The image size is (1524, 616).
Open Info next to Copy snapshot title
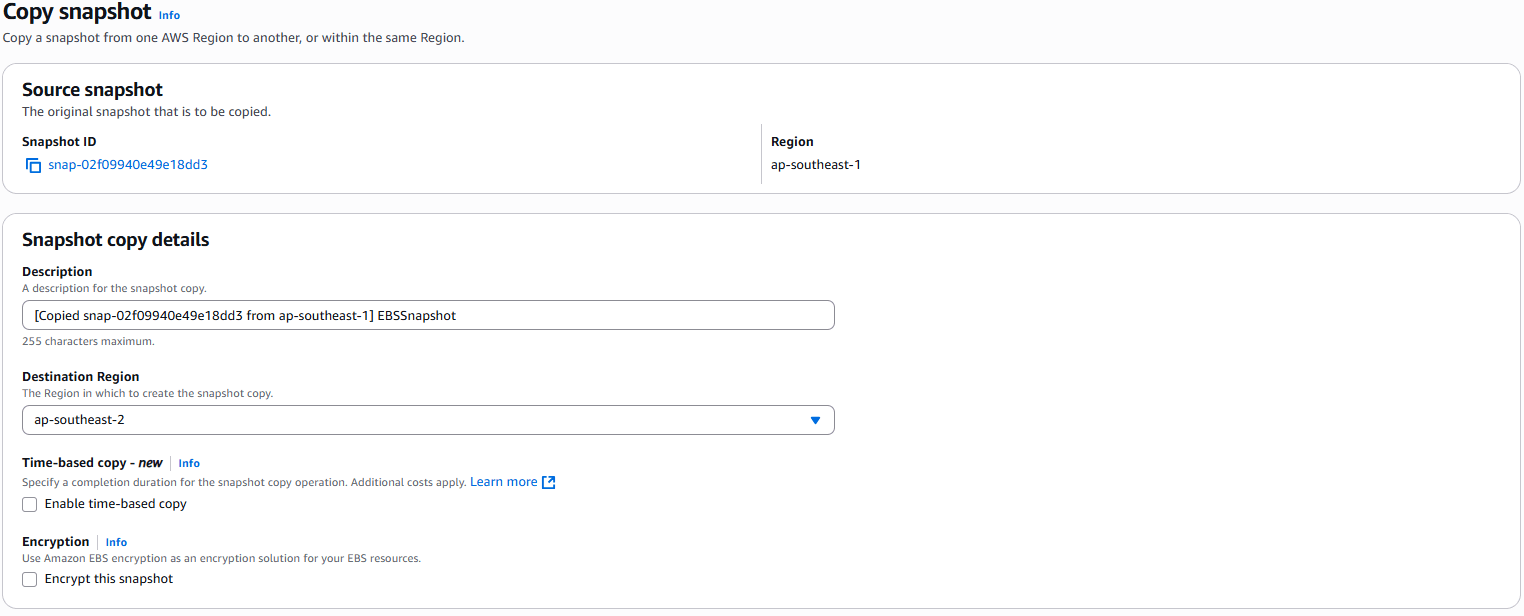[x=169, y=15]
